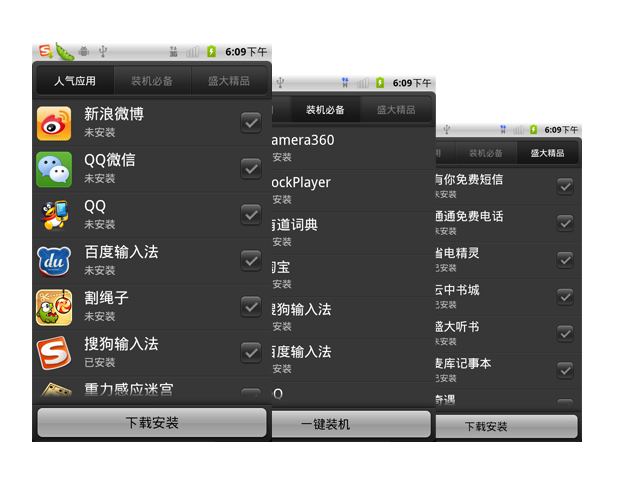The image size is (630, 486).
Task: Select 装机必备 tab in middle screen
Action: point(325,110)
